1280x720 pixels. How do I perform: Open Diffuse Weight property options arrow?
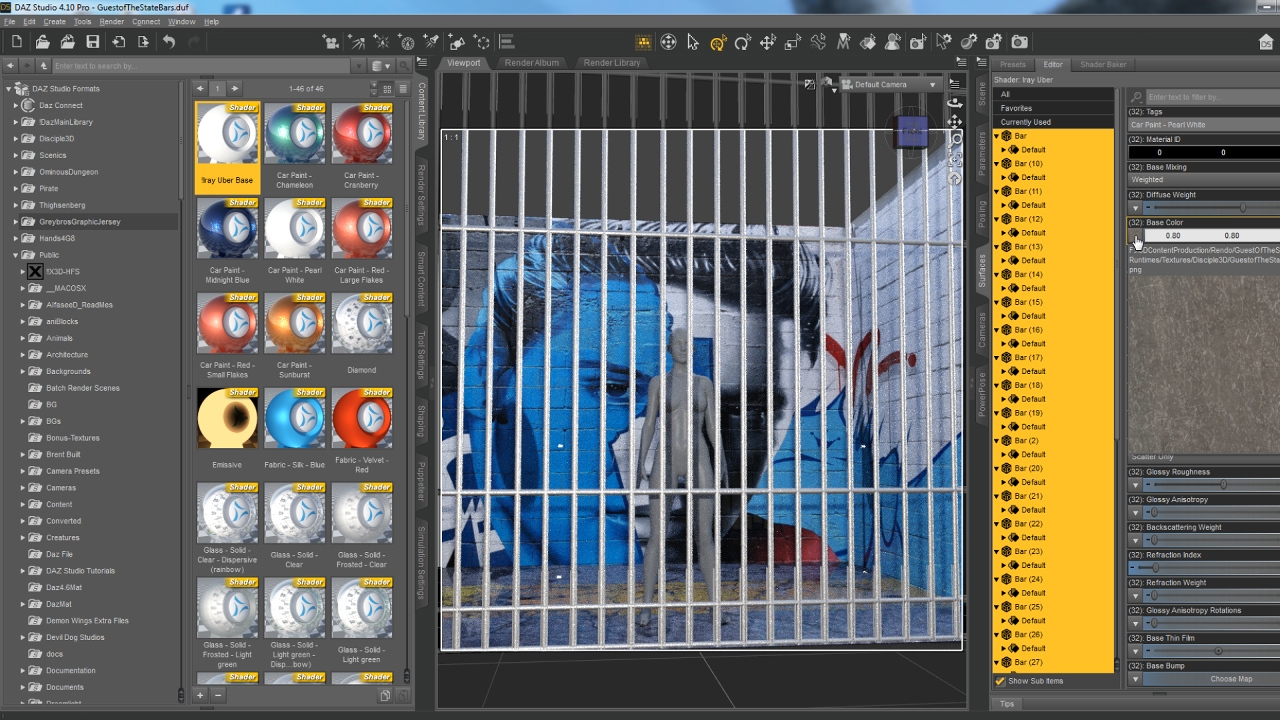pos(1135,208)
